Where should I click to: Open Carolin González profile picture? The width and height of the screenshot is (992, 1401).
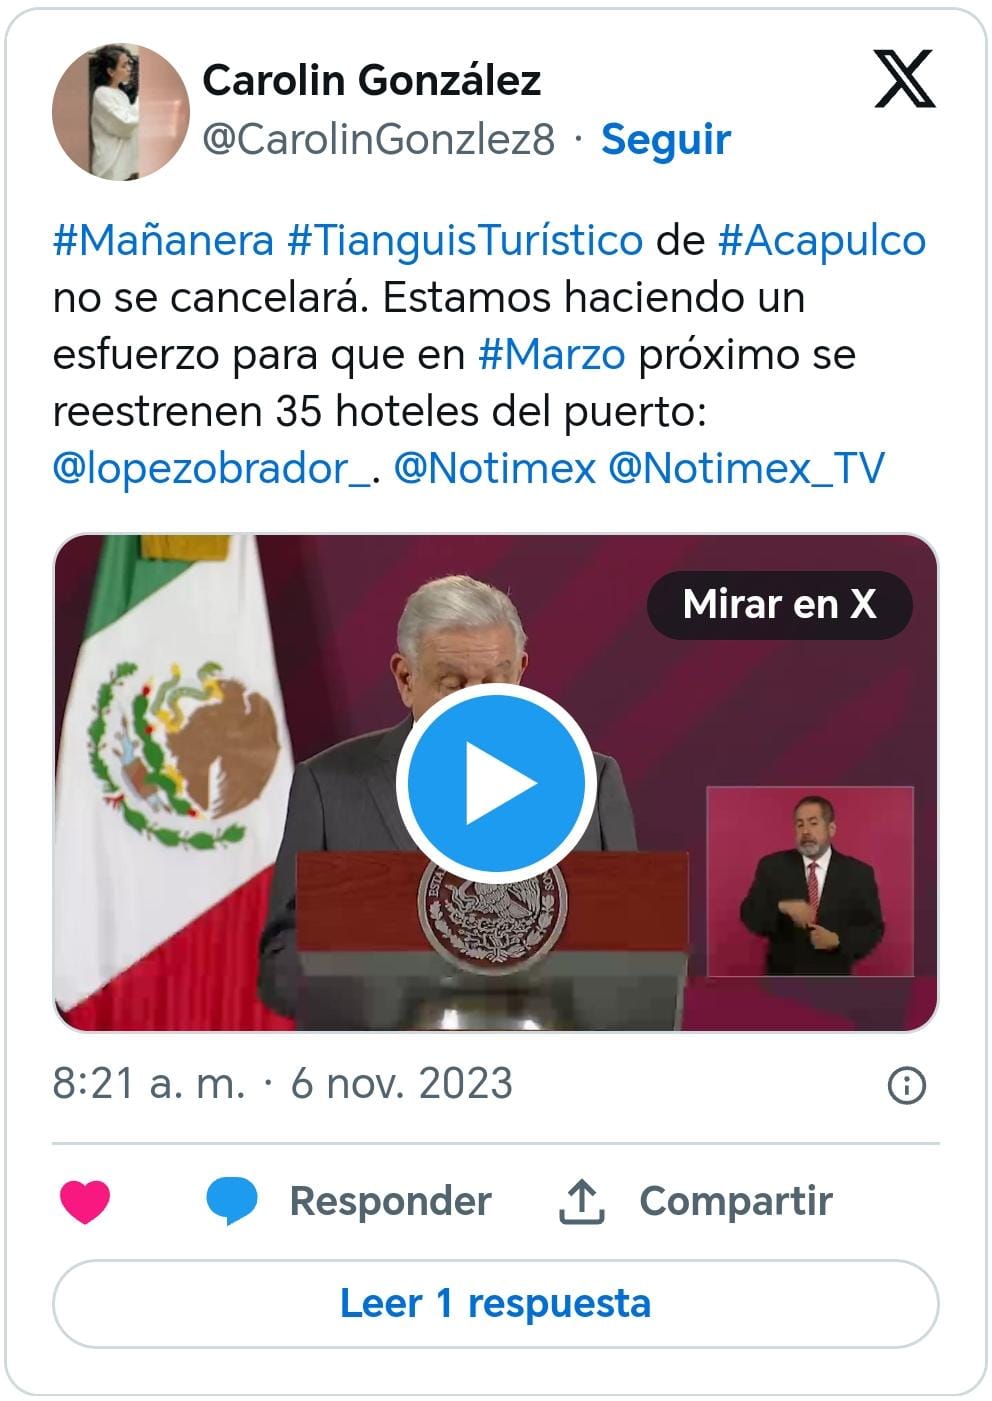point(120,111)
